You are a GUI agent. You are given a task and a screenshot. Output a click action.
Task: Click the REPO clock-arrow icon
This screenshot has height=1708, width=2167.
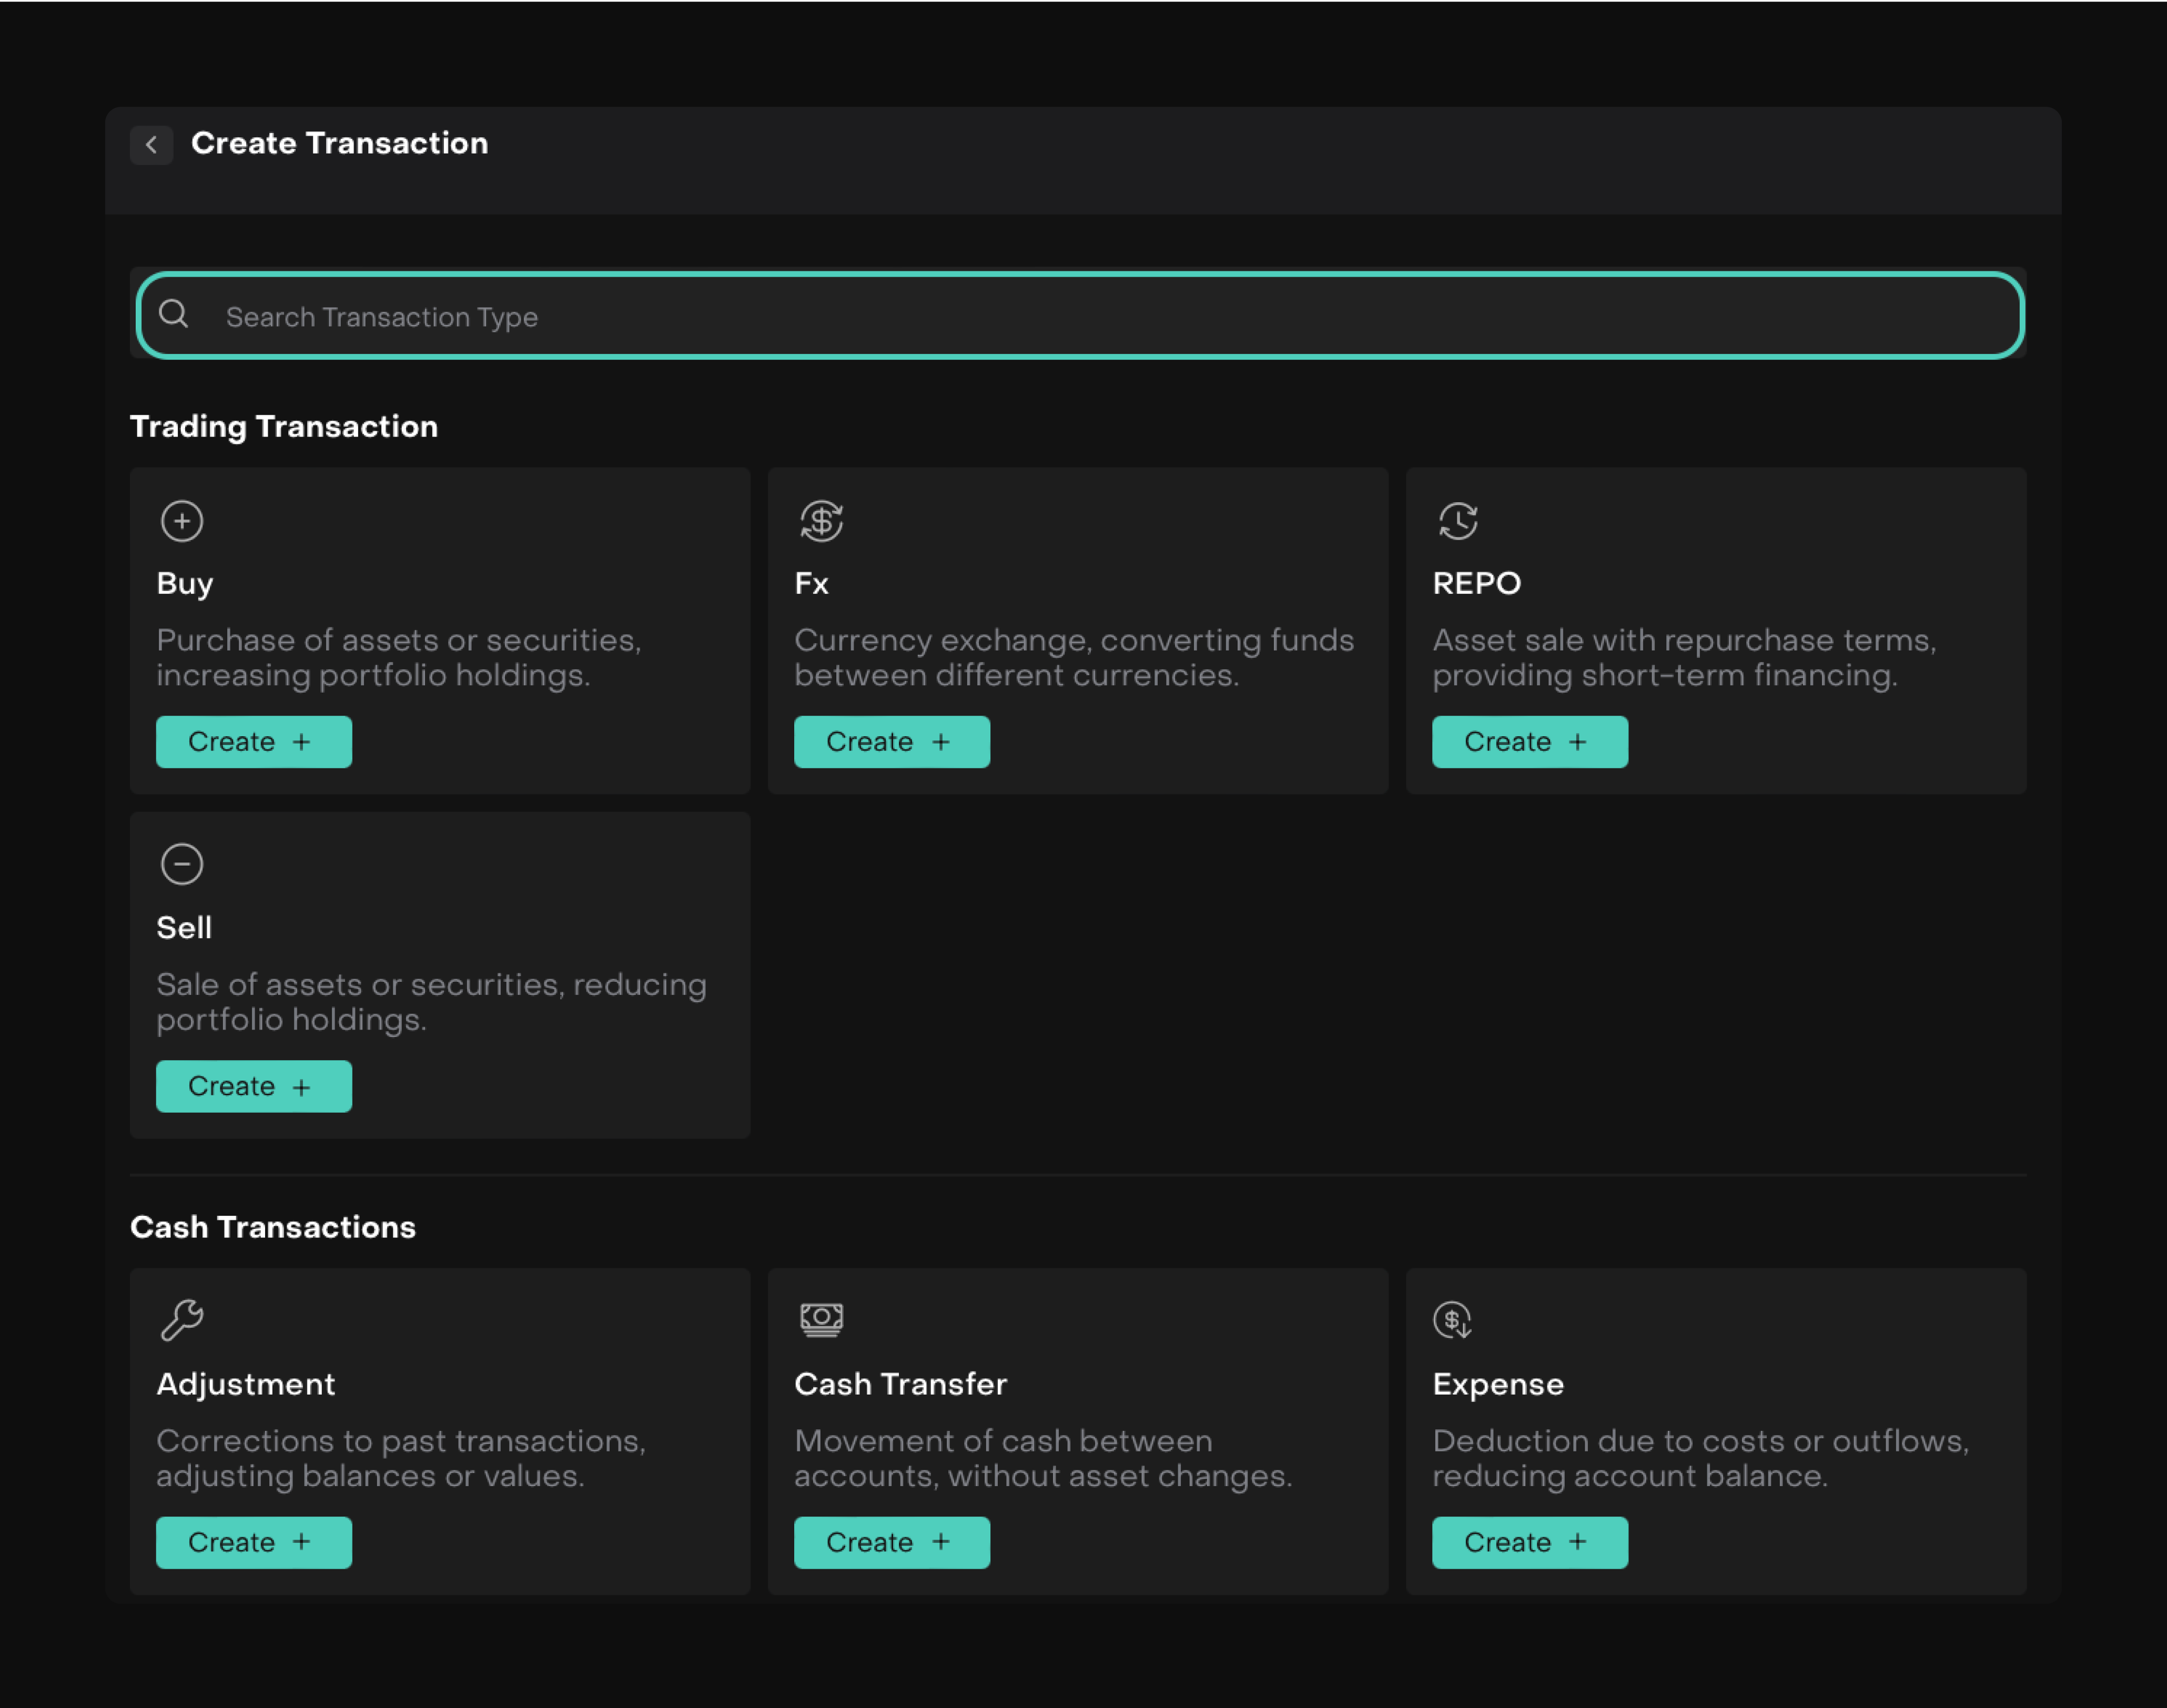[x=1458, y=521]
